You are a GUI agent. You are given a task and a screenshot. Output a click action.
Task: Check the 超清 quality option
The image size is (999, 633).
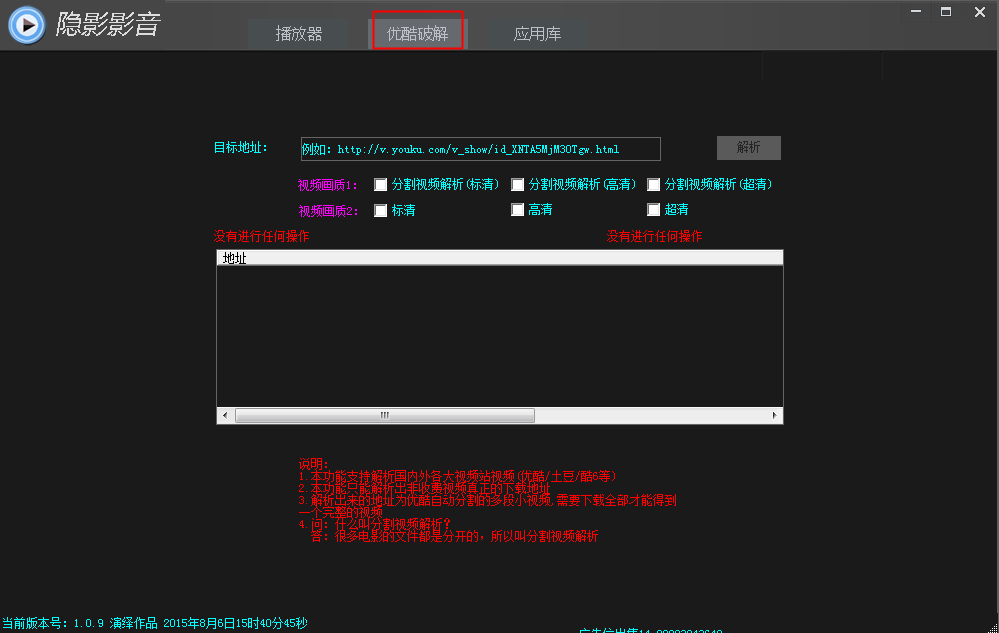[x=653, y=210]
